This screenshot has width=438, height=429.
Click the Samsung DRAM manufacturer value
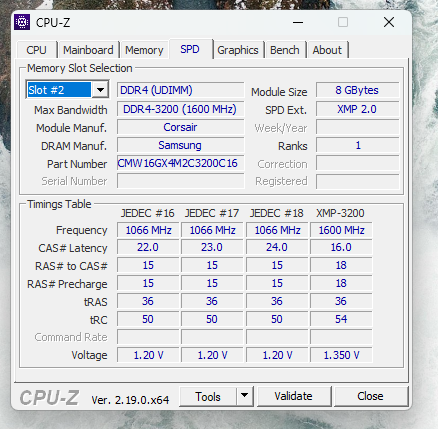pos(180,145)
